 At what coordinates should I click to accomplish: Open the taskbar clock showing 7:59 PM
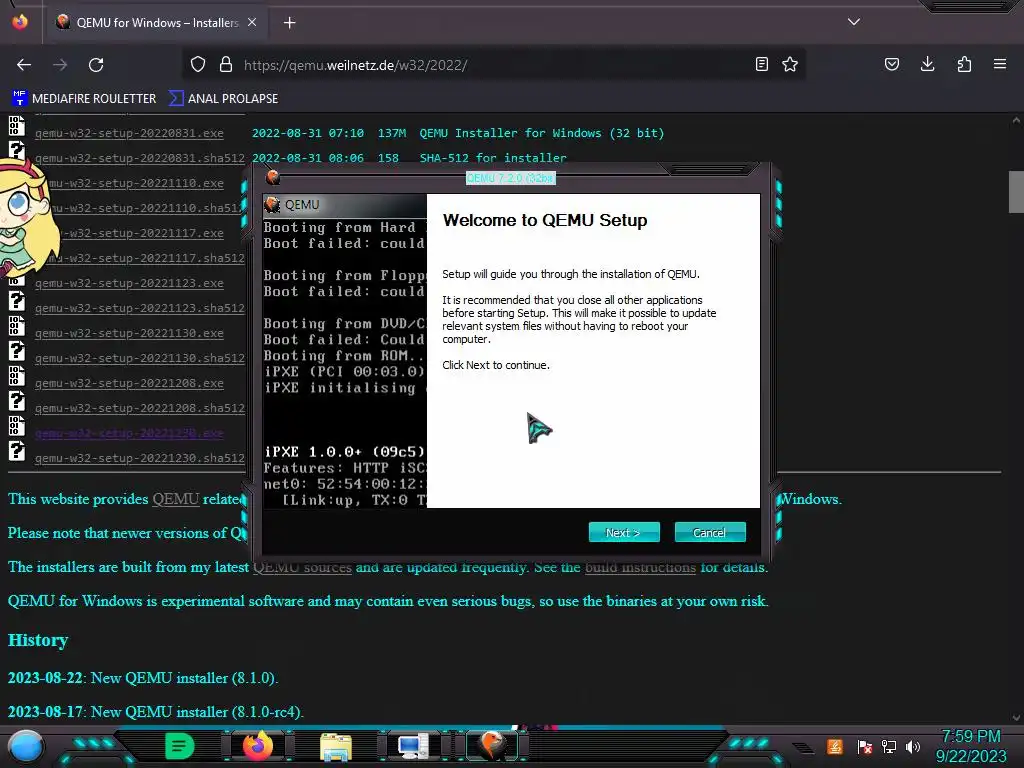pos(970,746)
